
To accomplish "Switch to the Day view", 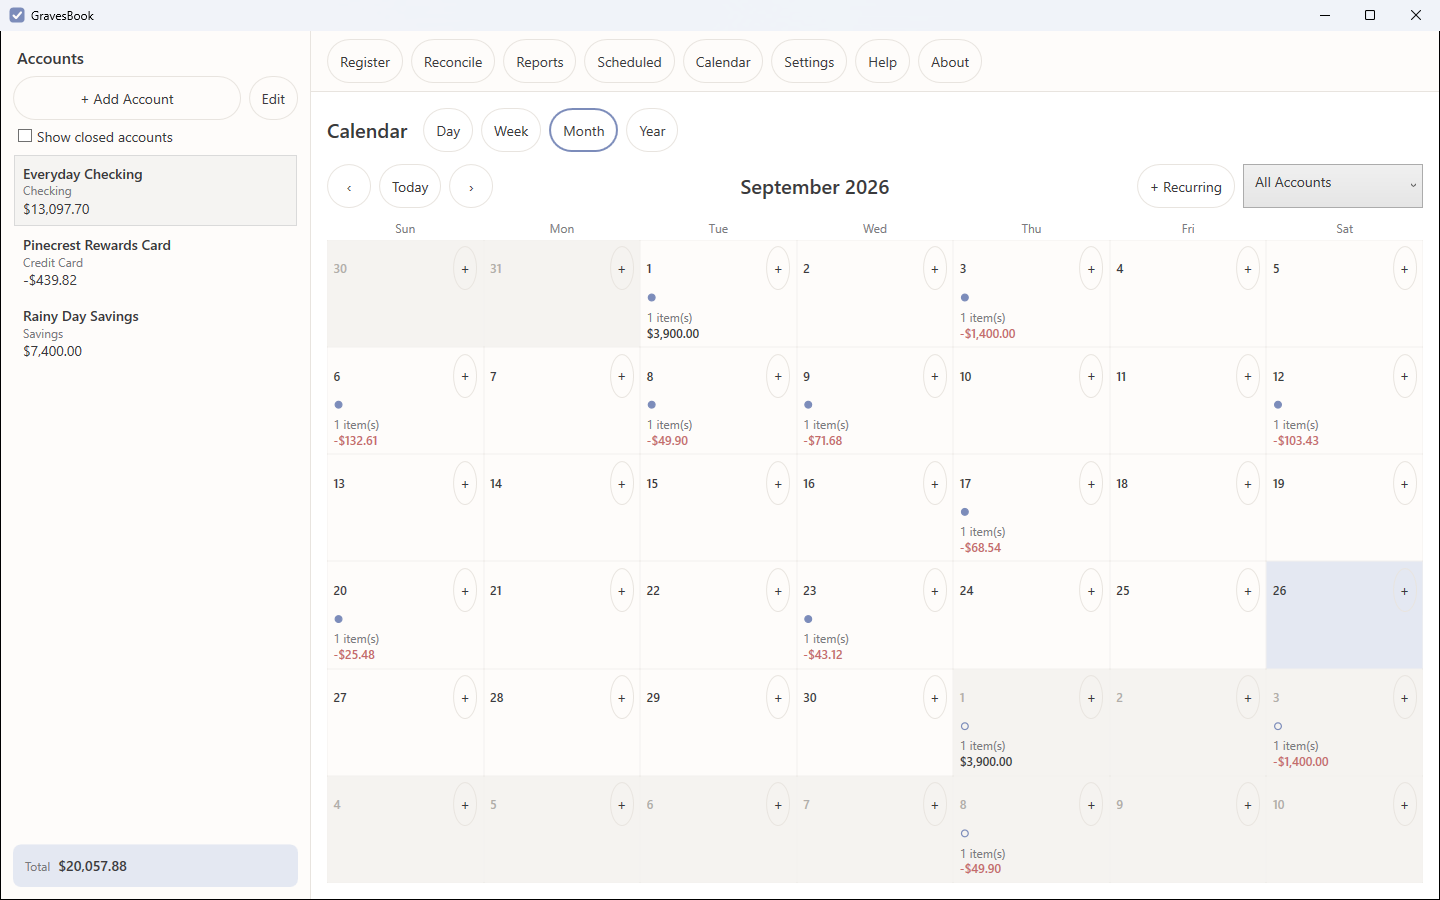I will coord(448,131).
